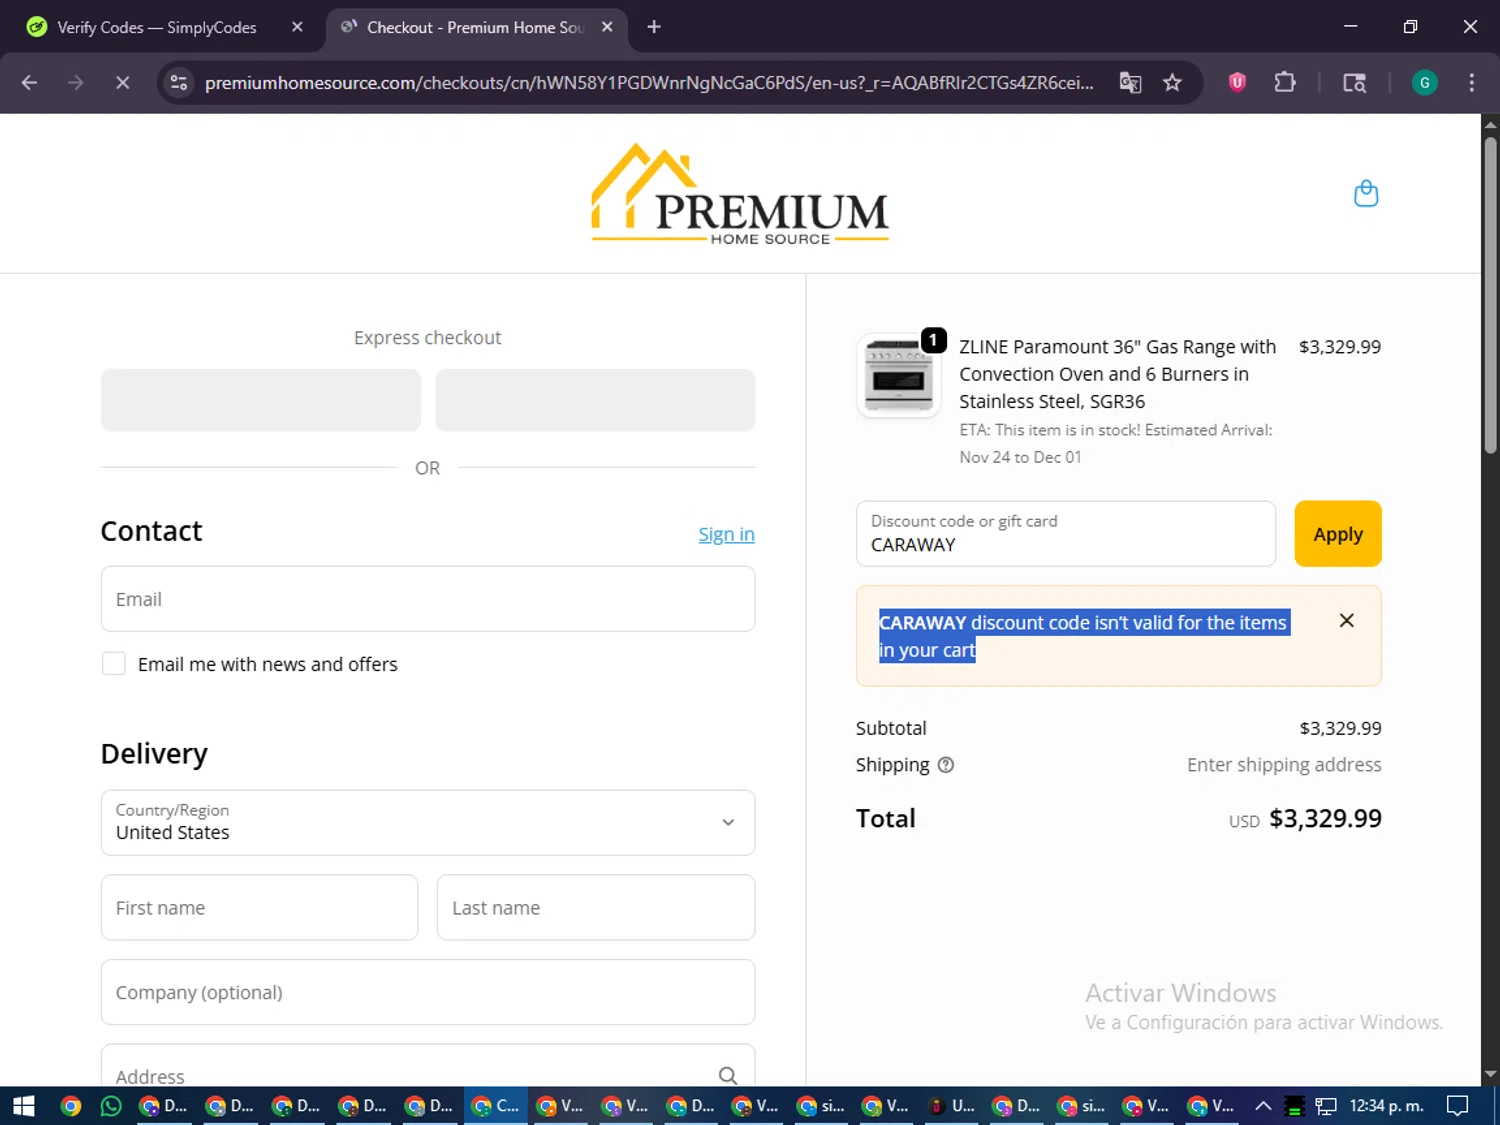The image size is (1500, 1125).
Task: Open the Windows notification center
Action: [x=1458, y=1106]
